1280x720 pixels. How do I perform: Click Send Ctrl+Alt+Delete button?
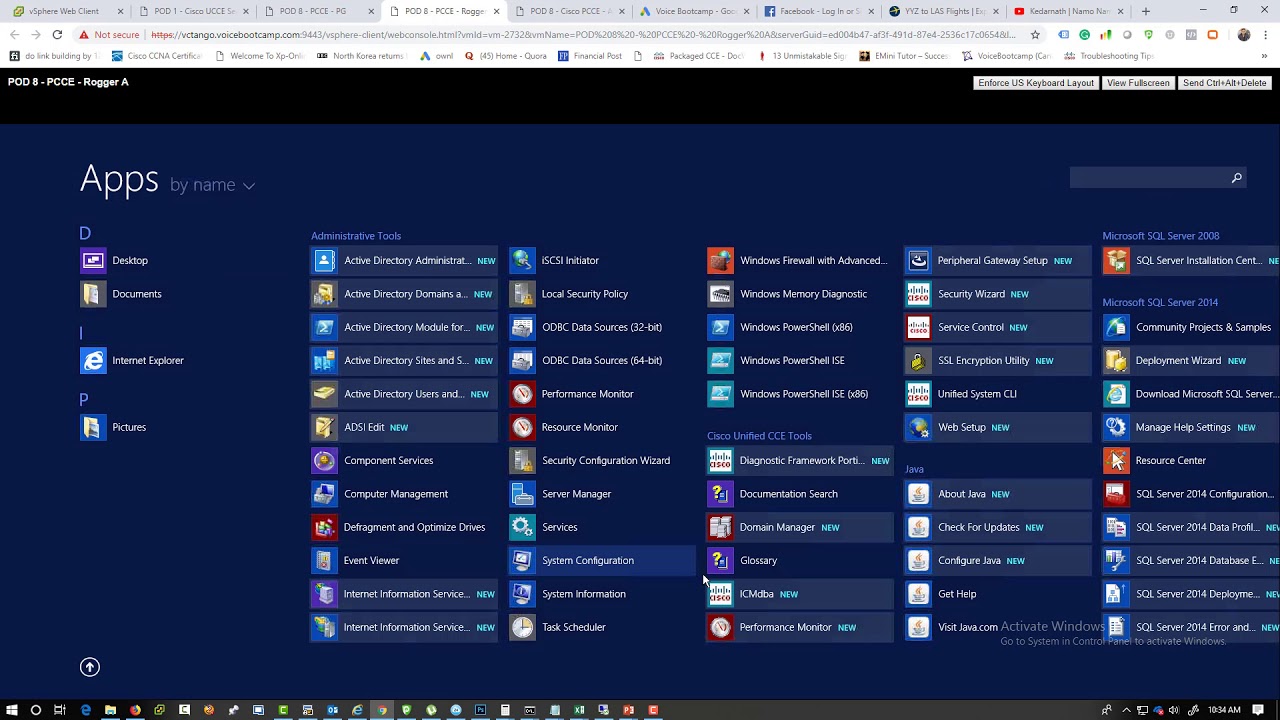[x=1224, y=83]
